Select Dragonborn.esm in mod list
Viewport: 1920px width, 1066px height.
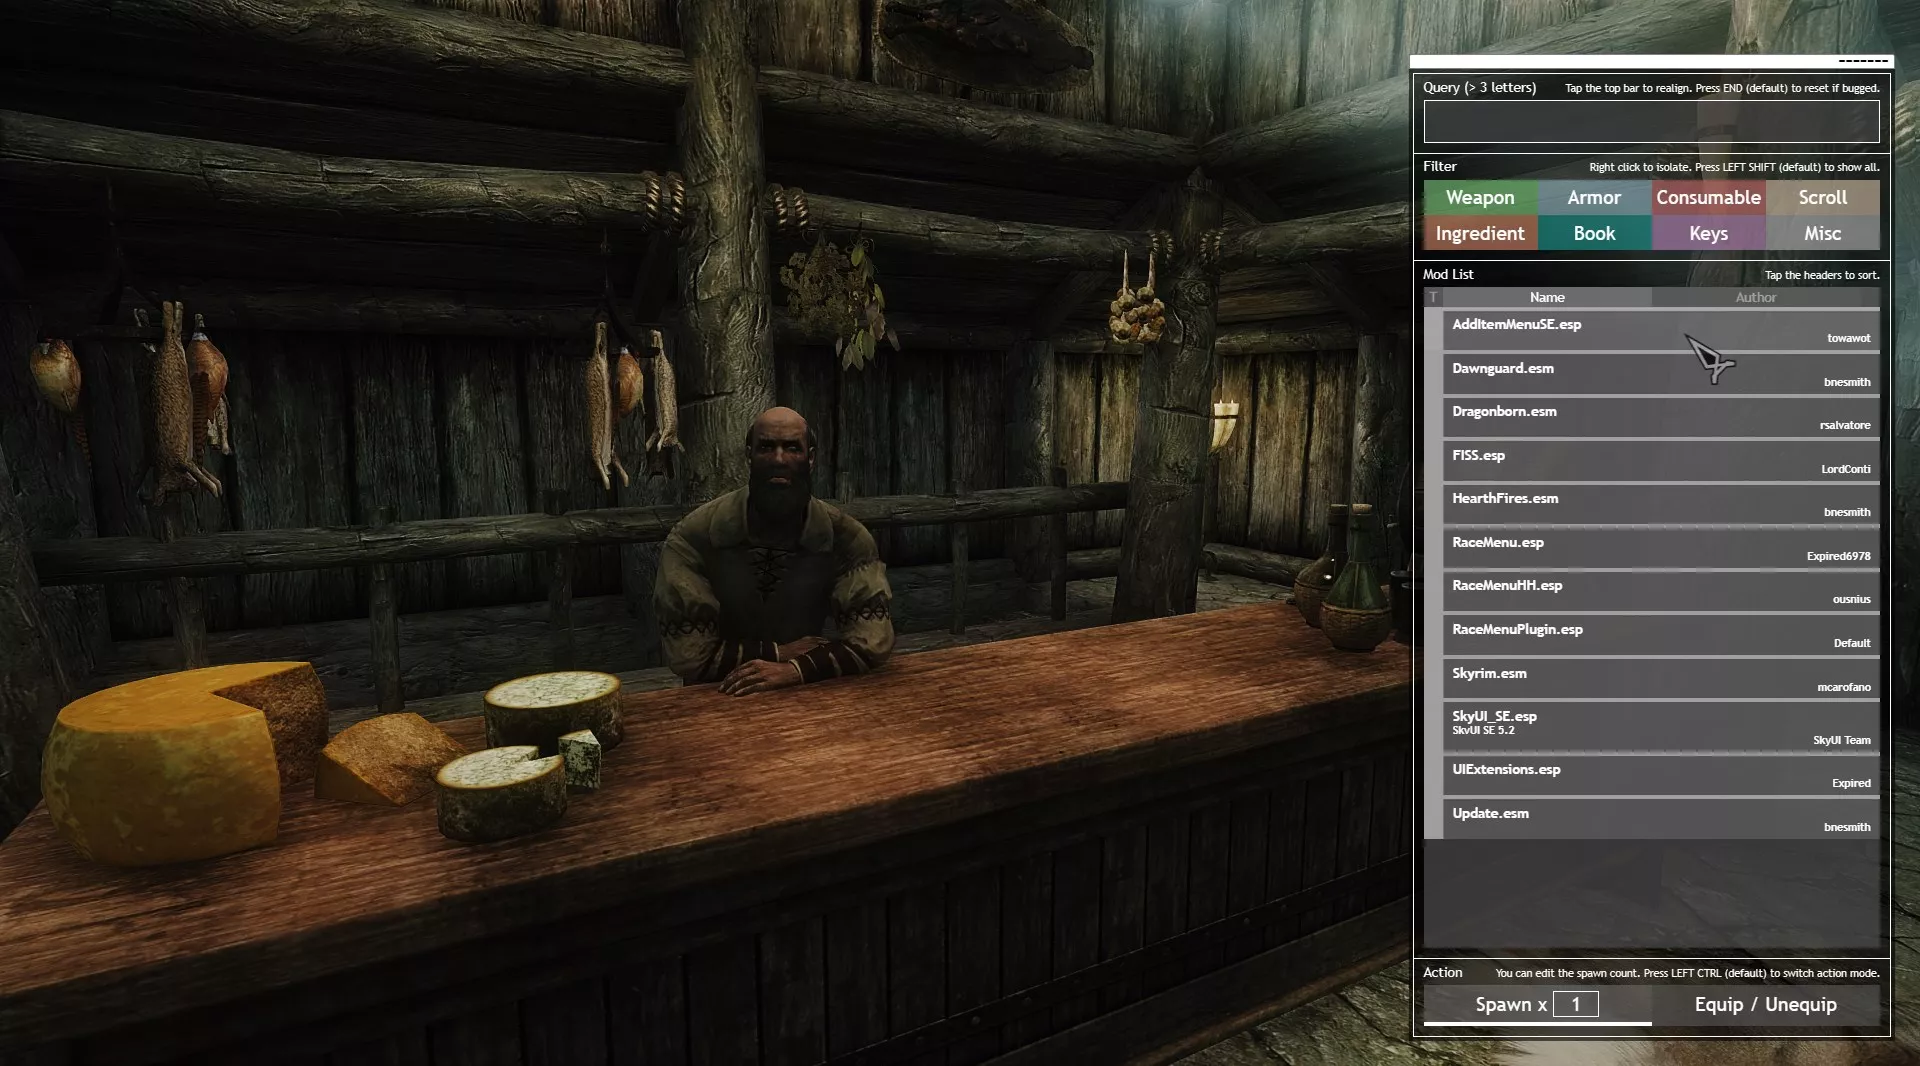(1661, 417)
